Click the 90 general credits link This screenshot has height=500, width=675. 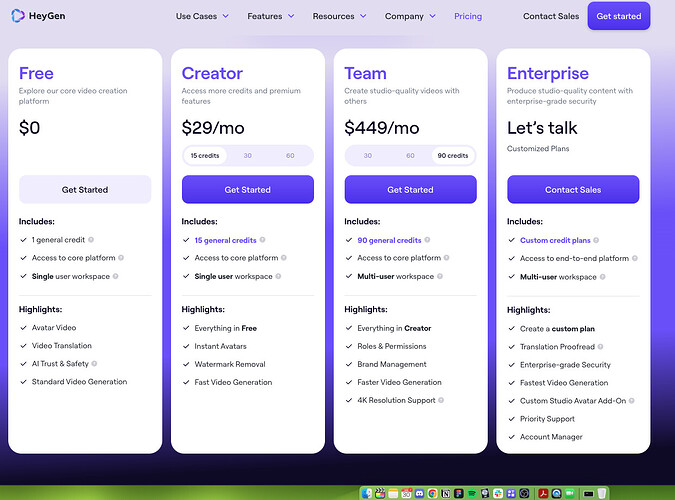(x=389, y=240)
